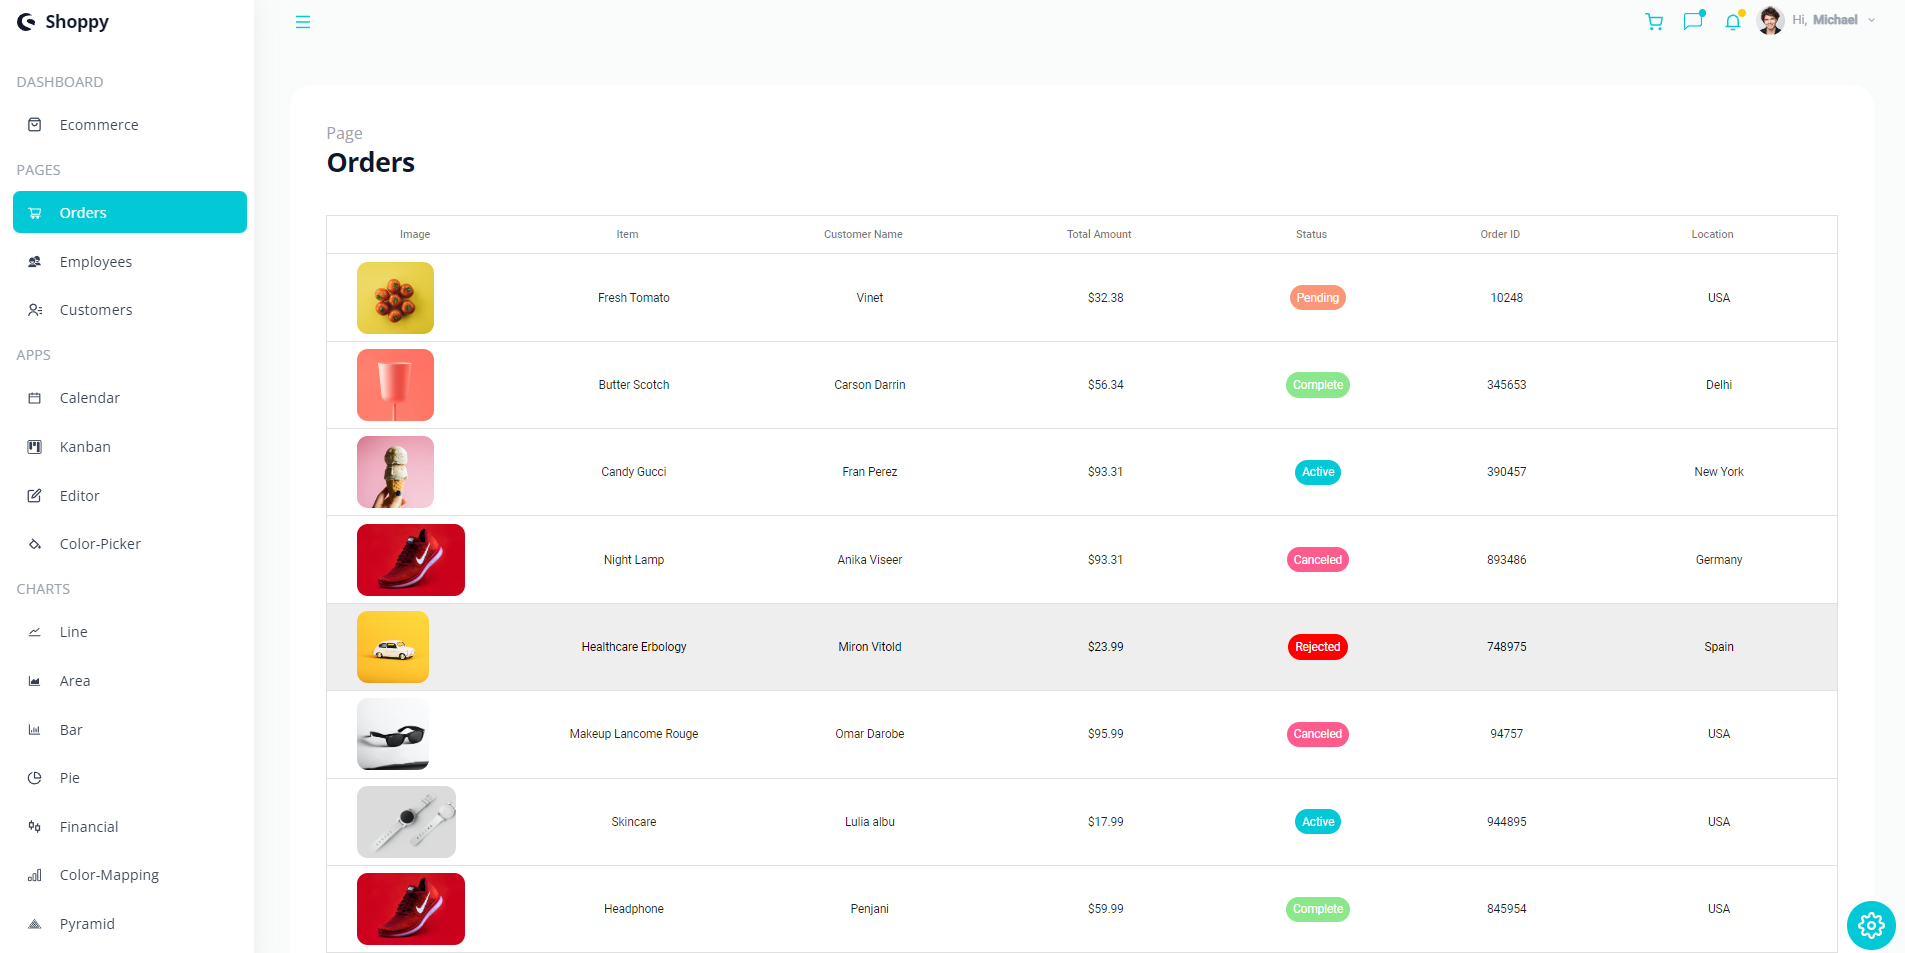Click the Pending status badge for Fresh Tomato
The image size is (1905, 953).
click(1317, 297)
